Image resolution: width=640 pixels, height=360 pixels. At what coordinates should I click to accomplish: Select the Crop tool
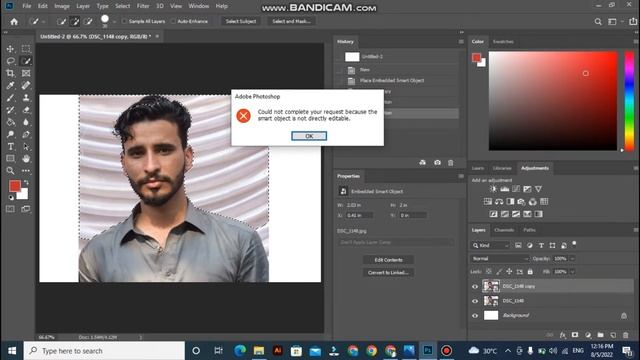[x=10, y=73]
